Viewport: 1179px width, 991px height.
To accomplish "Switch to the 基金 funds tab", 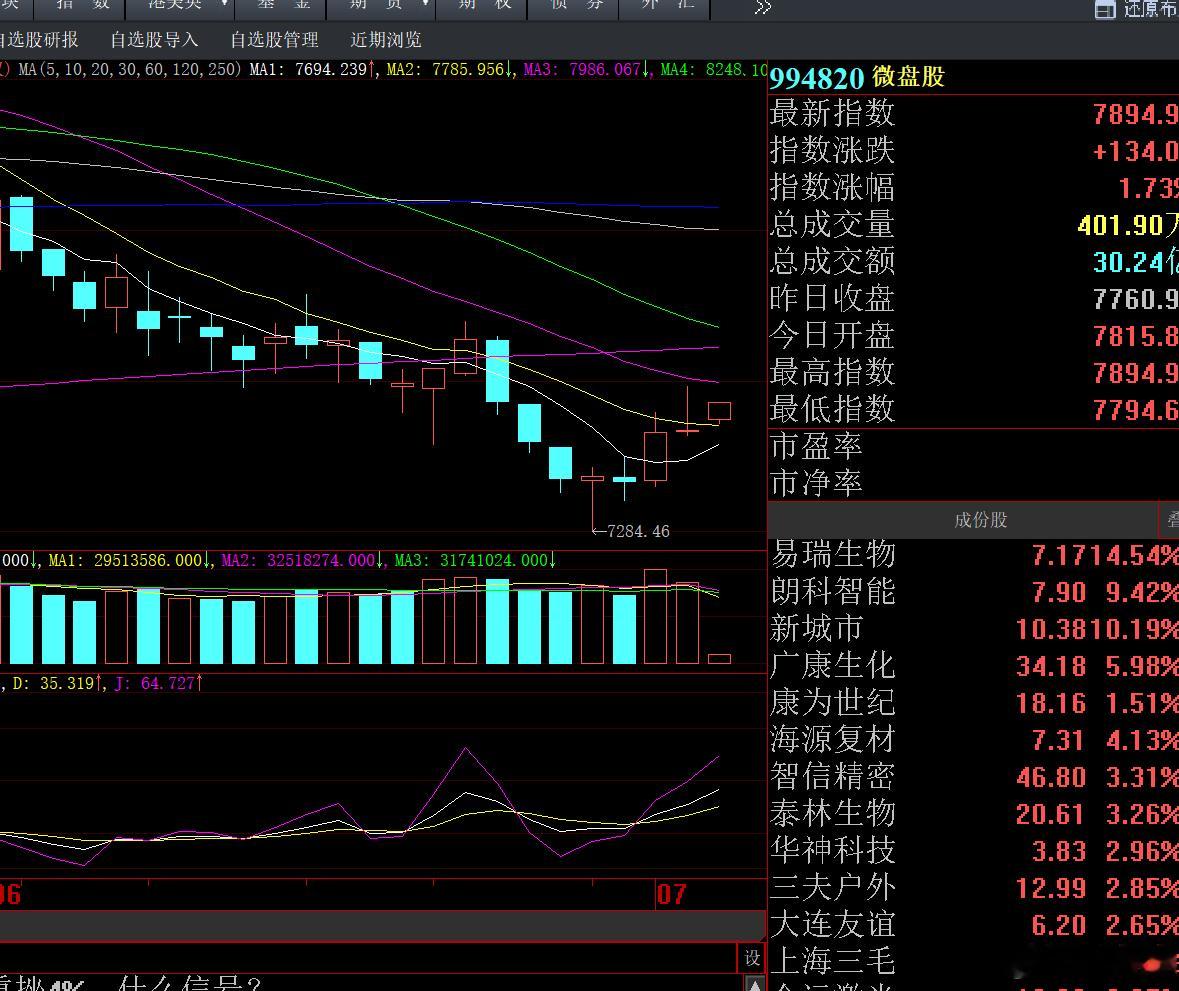I will 282,6.
